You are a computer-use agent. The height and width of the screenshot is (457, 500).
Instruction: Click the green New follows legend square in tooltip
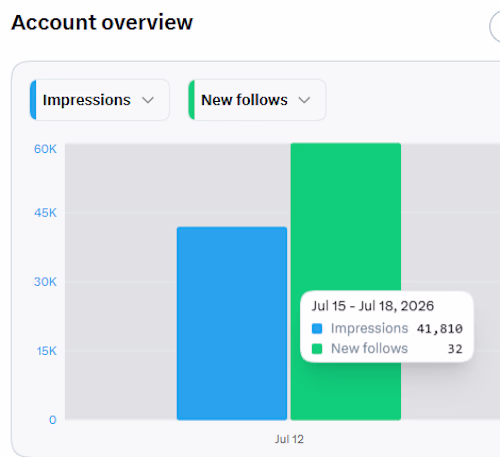(x=317, y=349)
